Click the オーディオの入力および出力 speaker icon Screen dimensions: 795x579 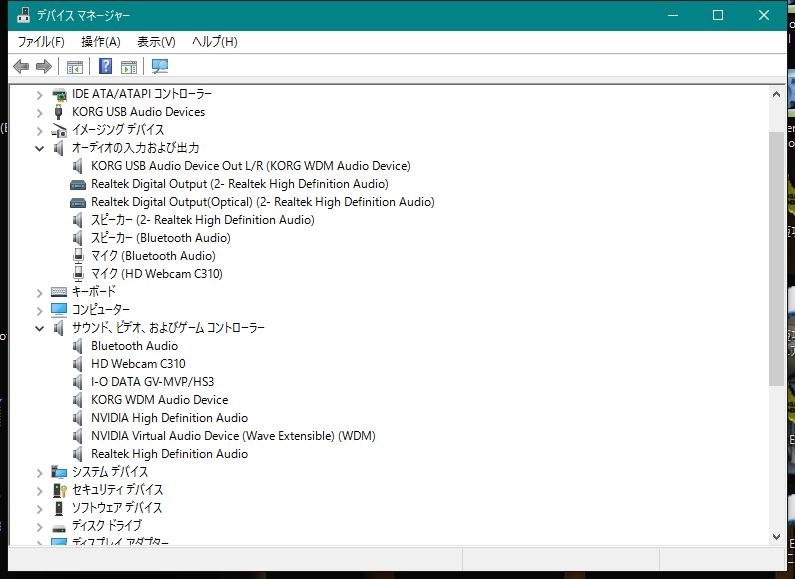59,148
